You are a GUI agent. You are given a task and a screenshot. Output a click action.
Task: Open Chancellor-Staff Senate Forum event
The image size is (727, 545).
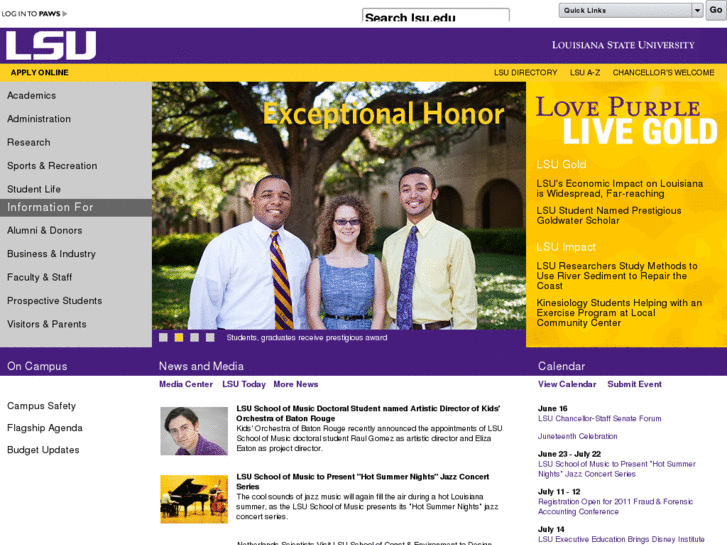599,418
